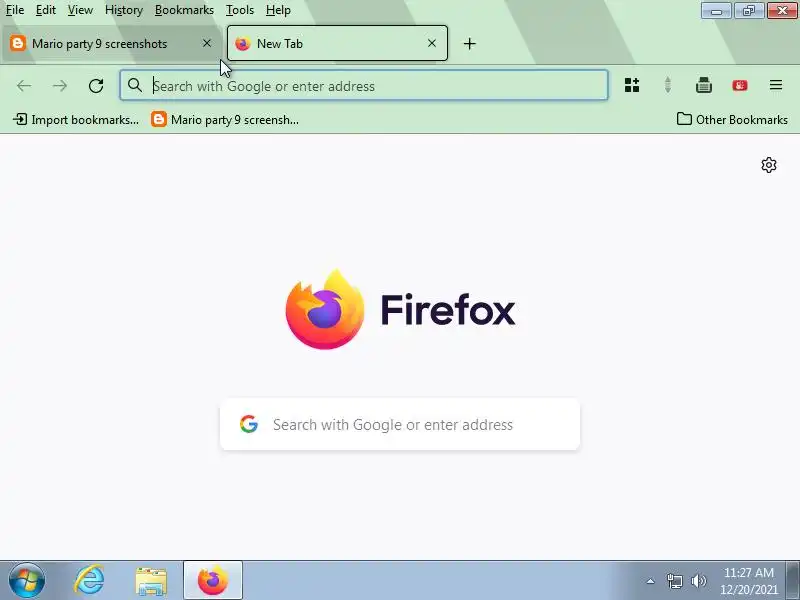This screenshot has height=600, width=800.
Task: Click the printer toolbar icon
Action: pos(704,85)
